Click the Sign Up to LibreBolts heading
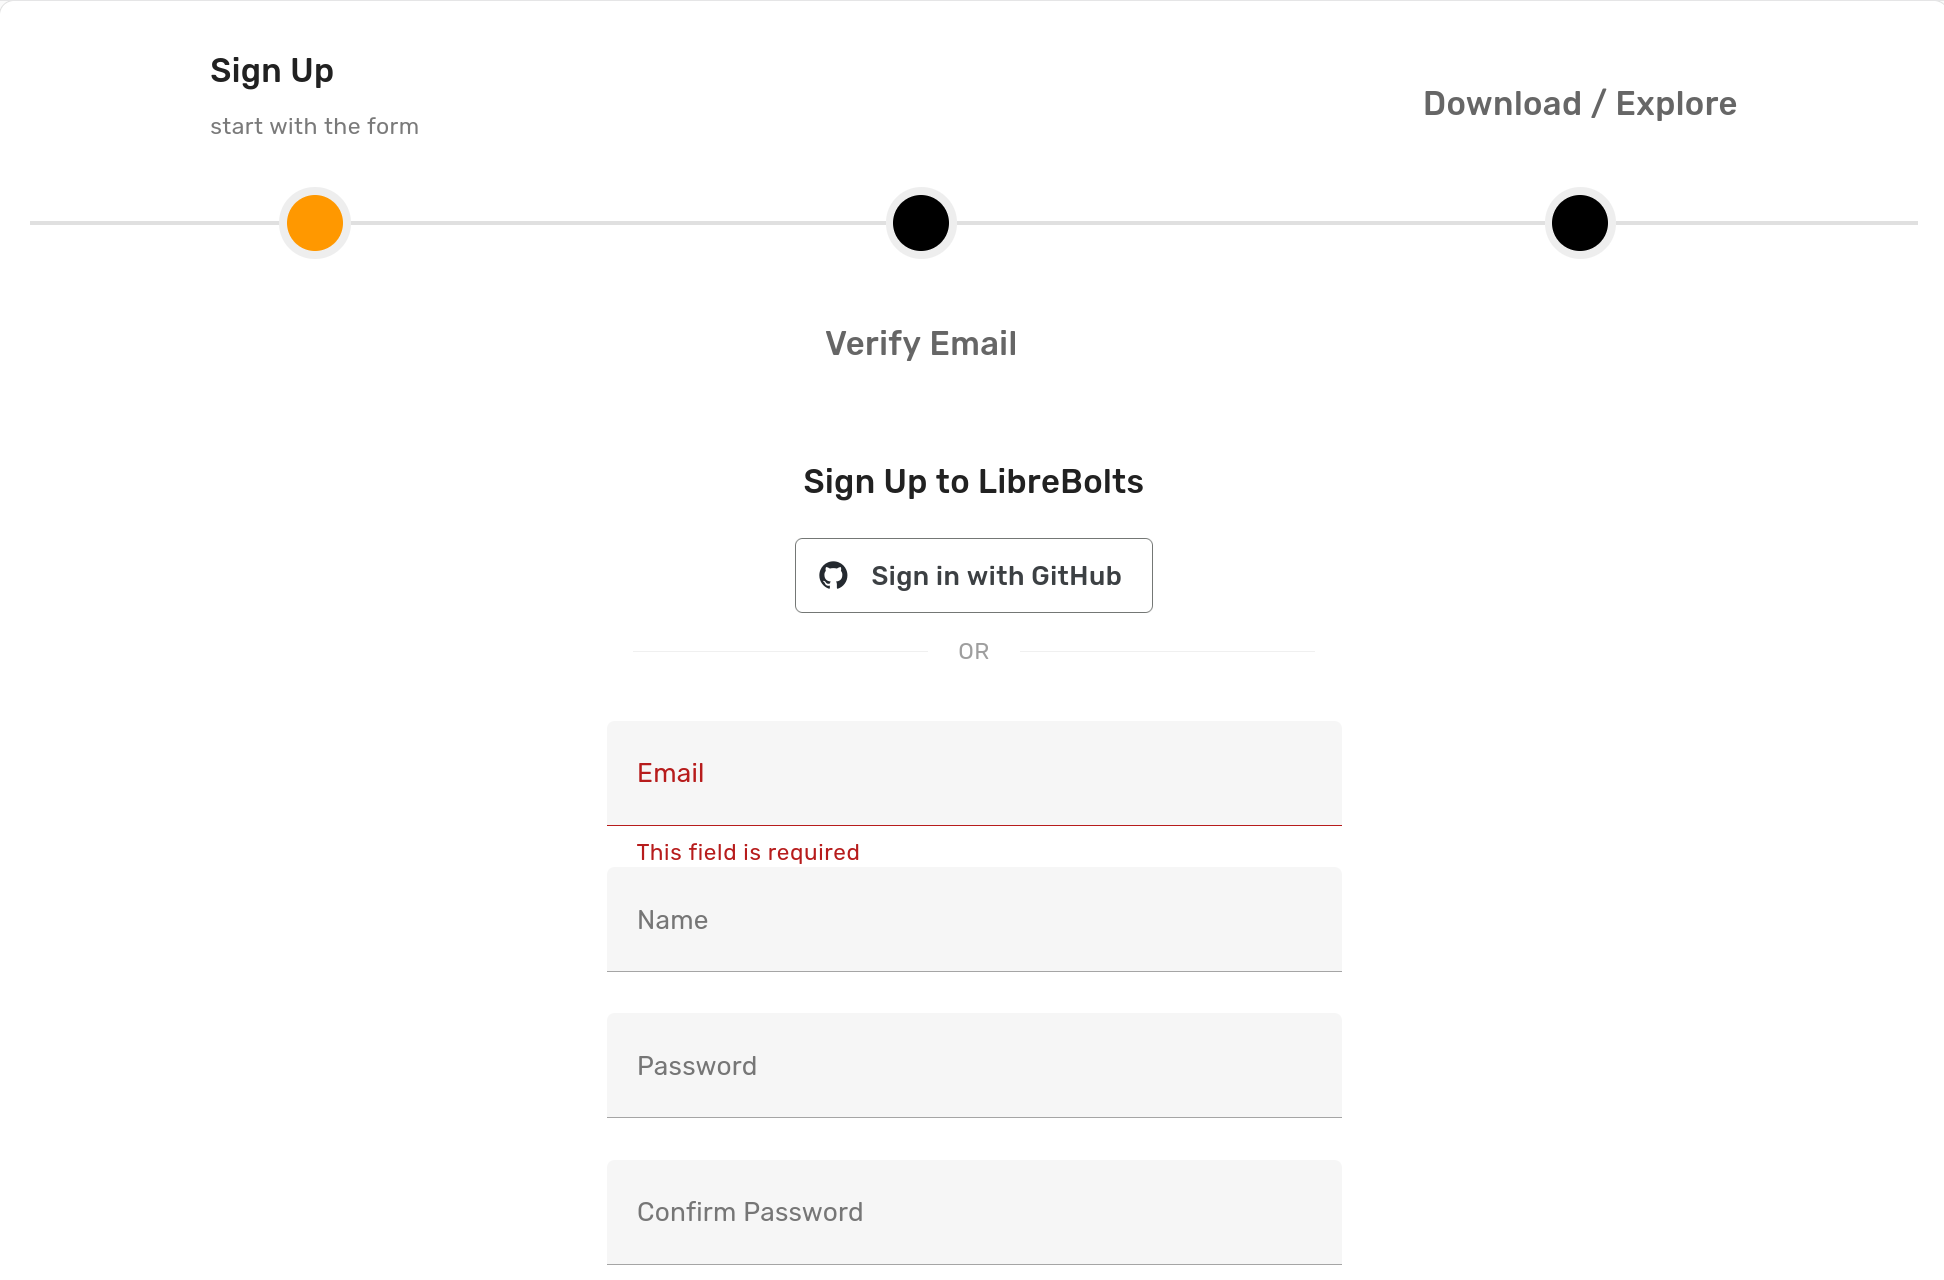Image resolution: width=1944 pixels, height=1280 pixels. tap(973, 481)
